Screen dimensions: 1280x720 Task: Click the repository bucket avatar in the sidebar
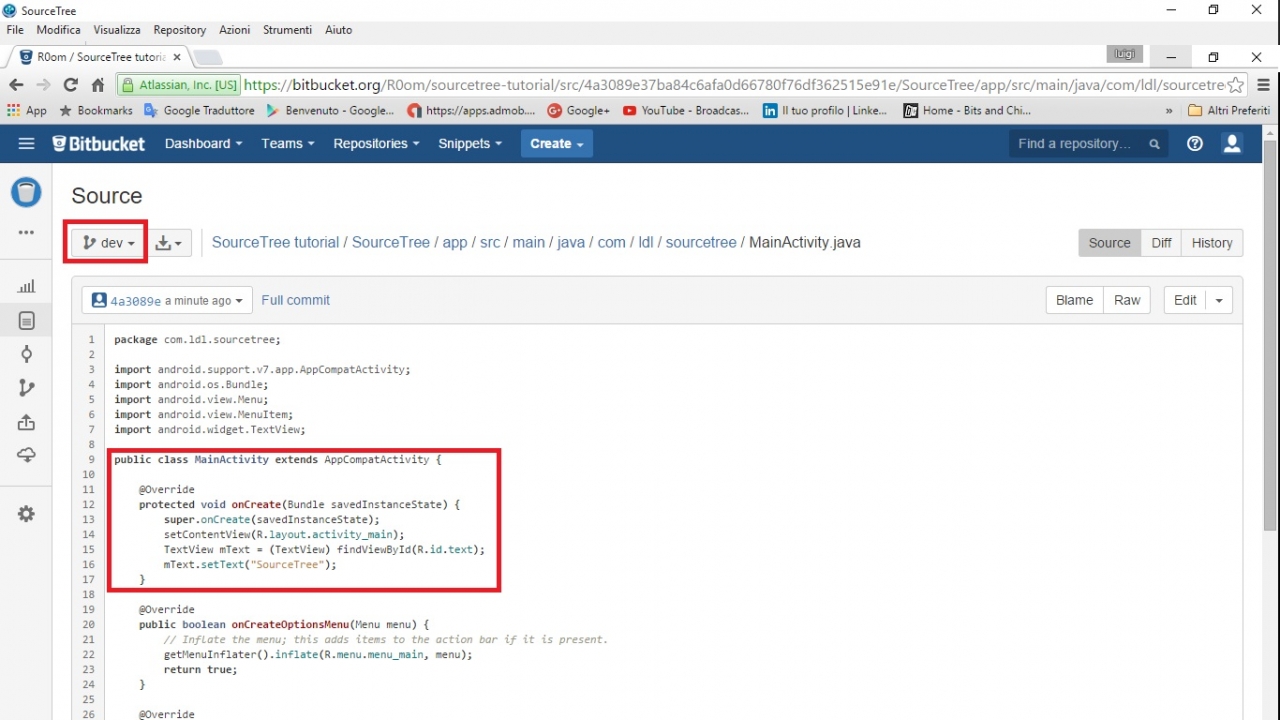(x=27, y=192)
